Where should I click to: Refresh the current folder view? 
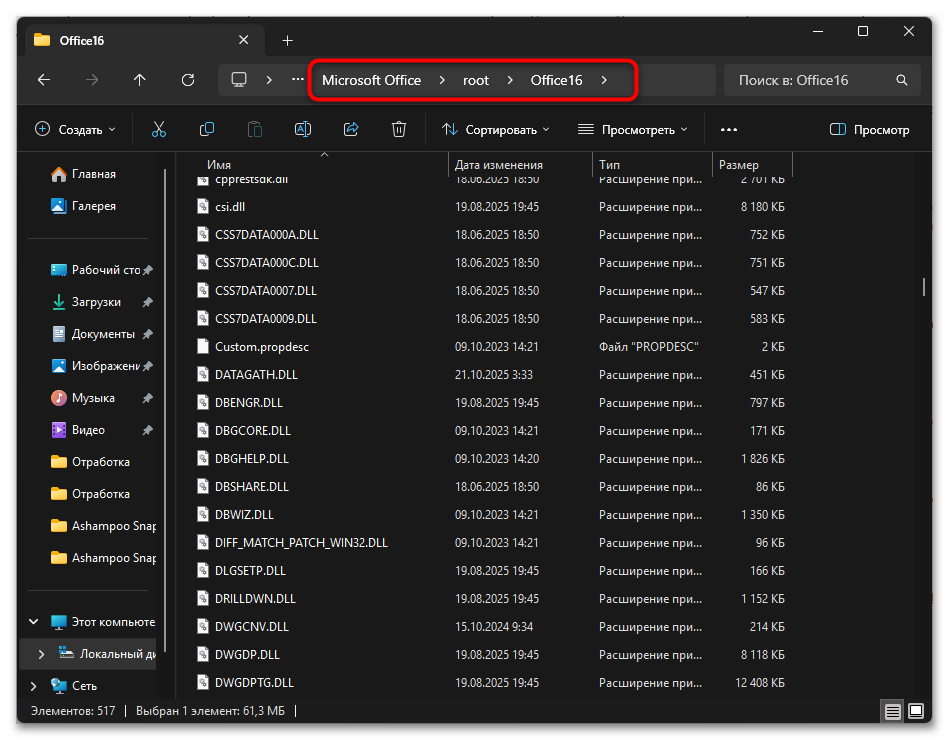click(188, 80)
